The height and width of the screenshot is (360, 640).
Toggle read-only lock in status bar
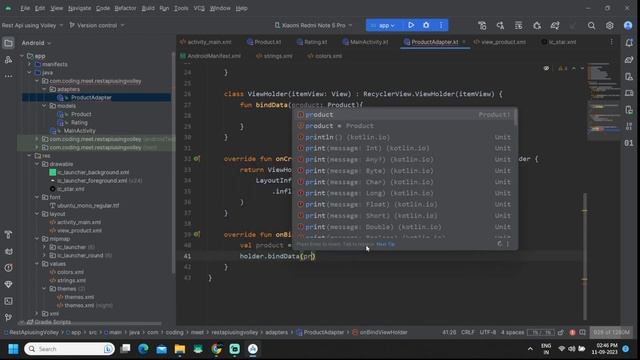click(x=561, y=332)
